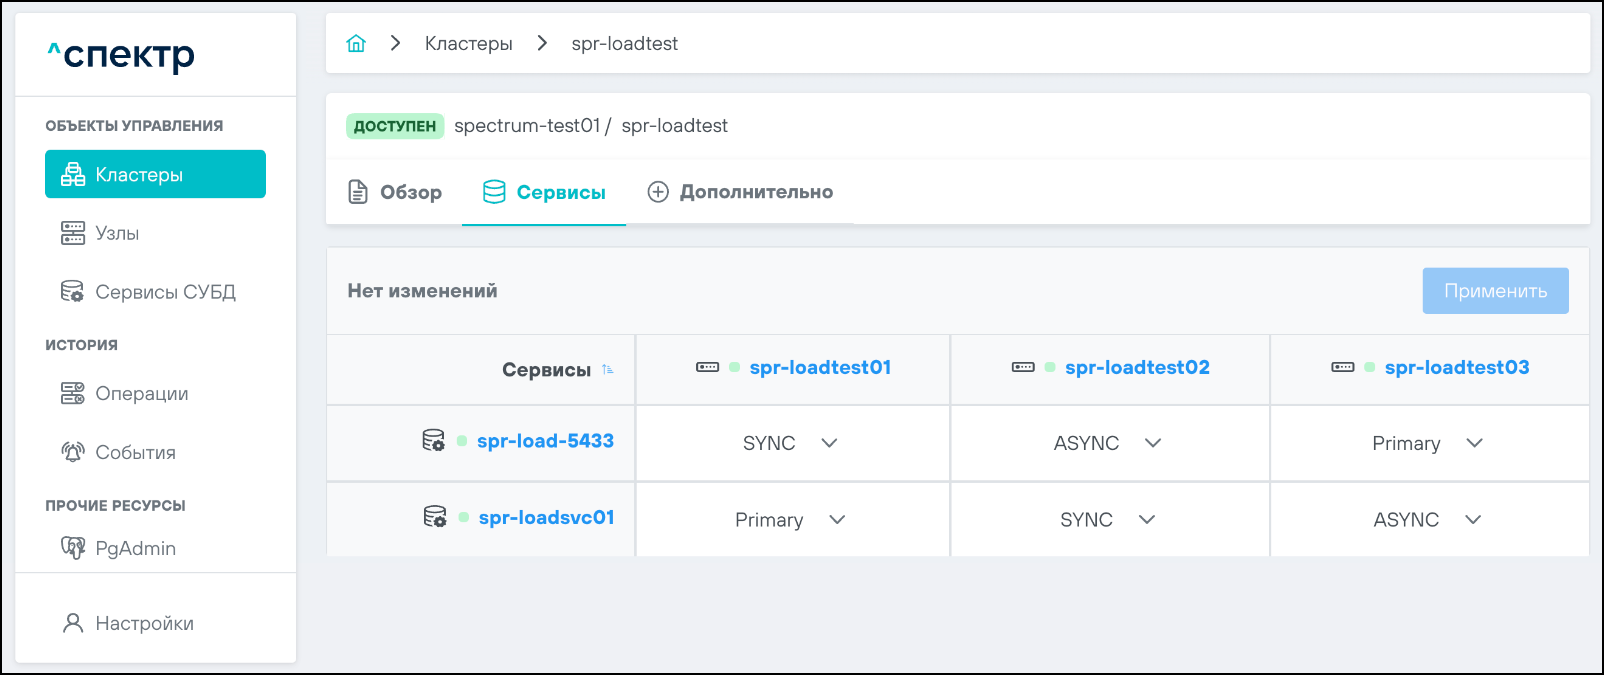Select Узлы in the sidebar menu

117,233
